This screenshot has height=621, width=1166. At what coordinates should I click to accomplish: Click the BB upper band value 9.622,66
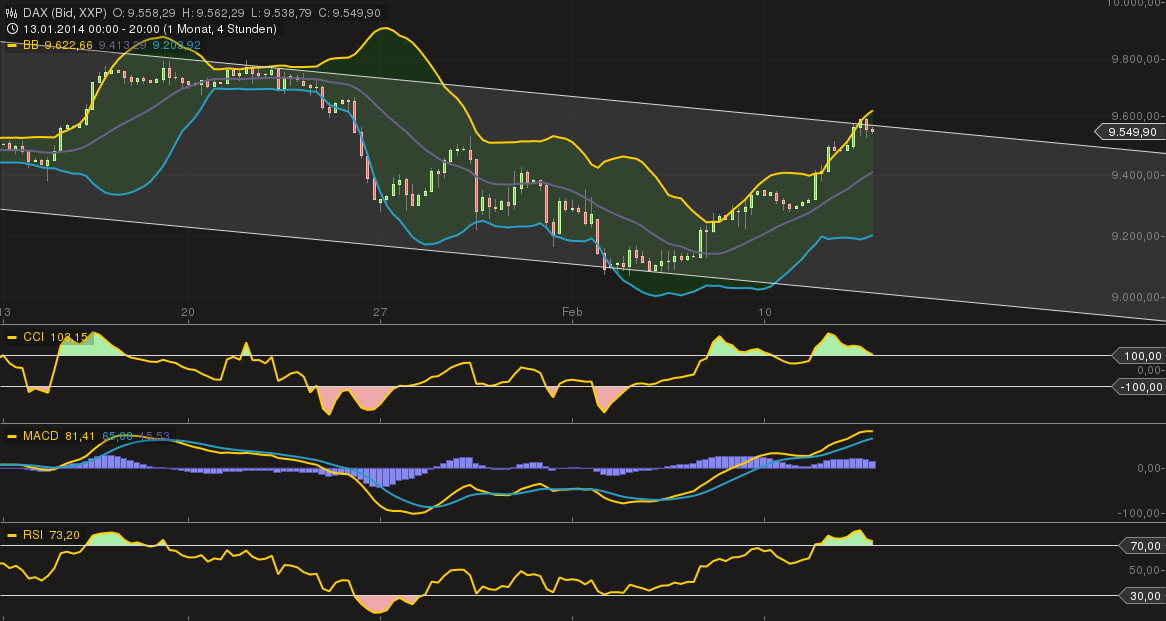[68, 45]
